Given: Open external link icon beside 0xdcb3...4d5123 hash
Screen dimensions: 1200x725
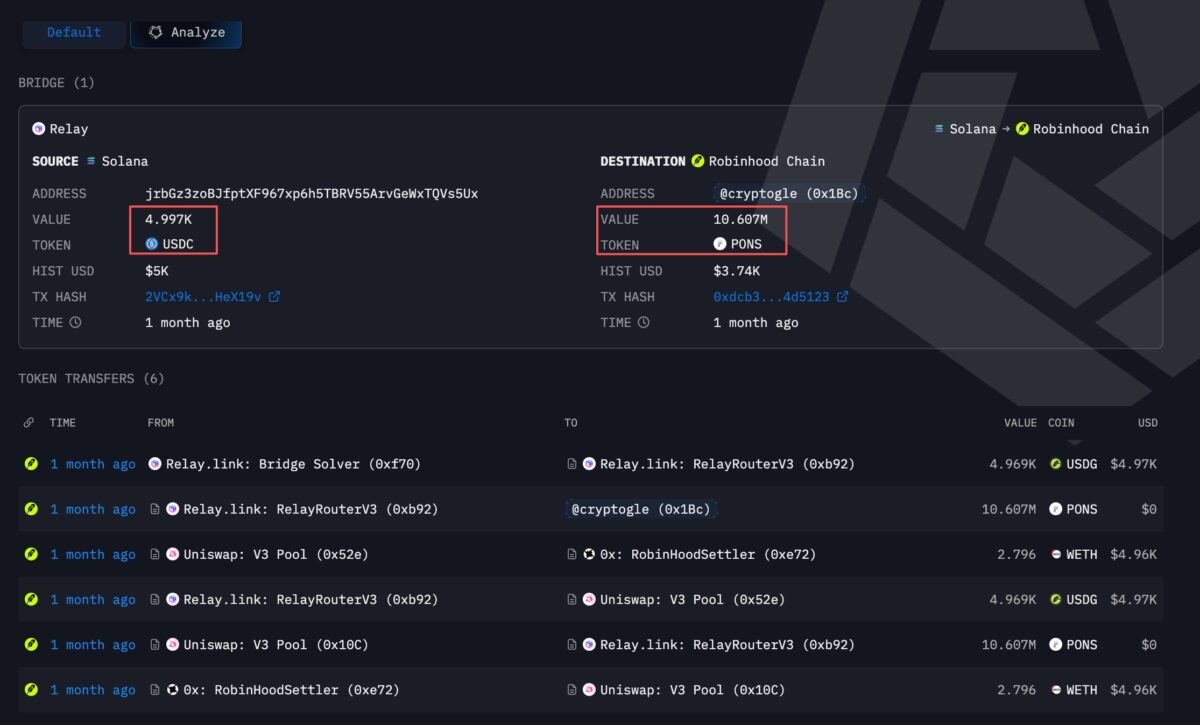Looking at the screenshot, I should [843, 297].
